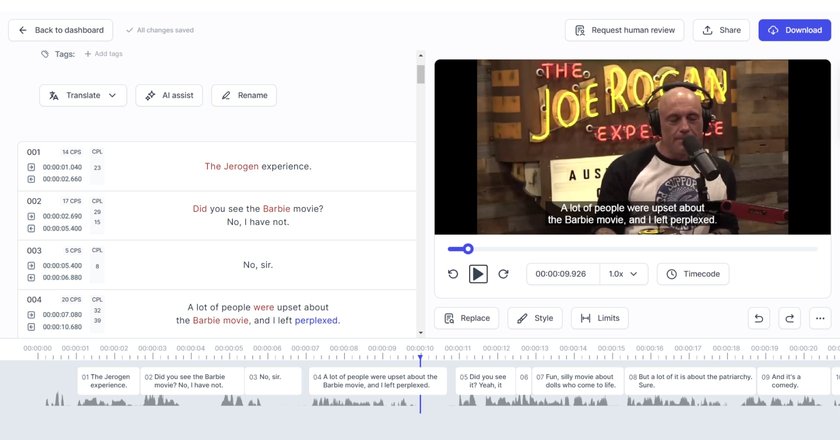Set start time icon for subtitle 004
Viewport: 840px width, 440px height.
pos(31,315)
